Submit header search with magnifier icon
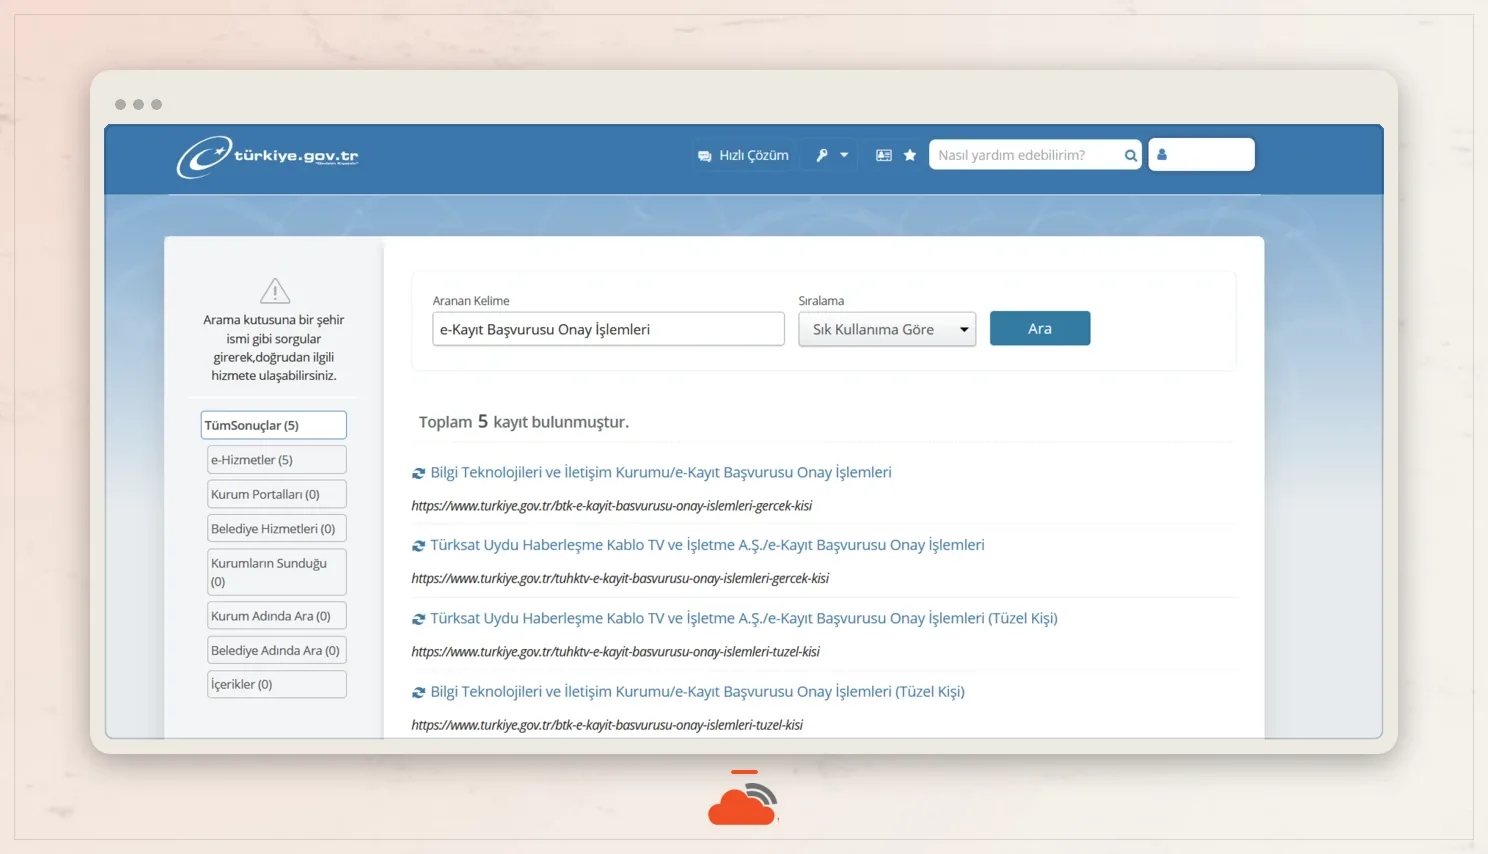Viewport: 1488px width, 854px height. 1131,155
